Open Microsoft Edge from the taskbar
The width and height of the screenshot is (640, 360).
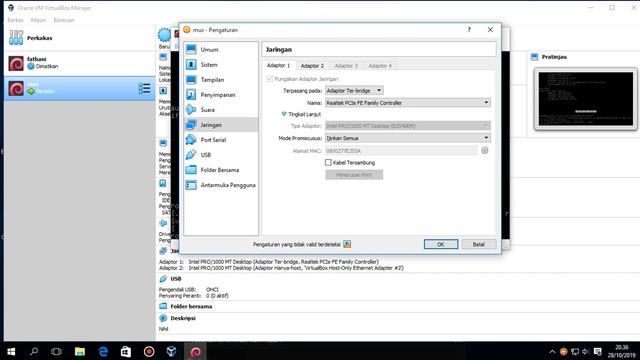[103, 351]
